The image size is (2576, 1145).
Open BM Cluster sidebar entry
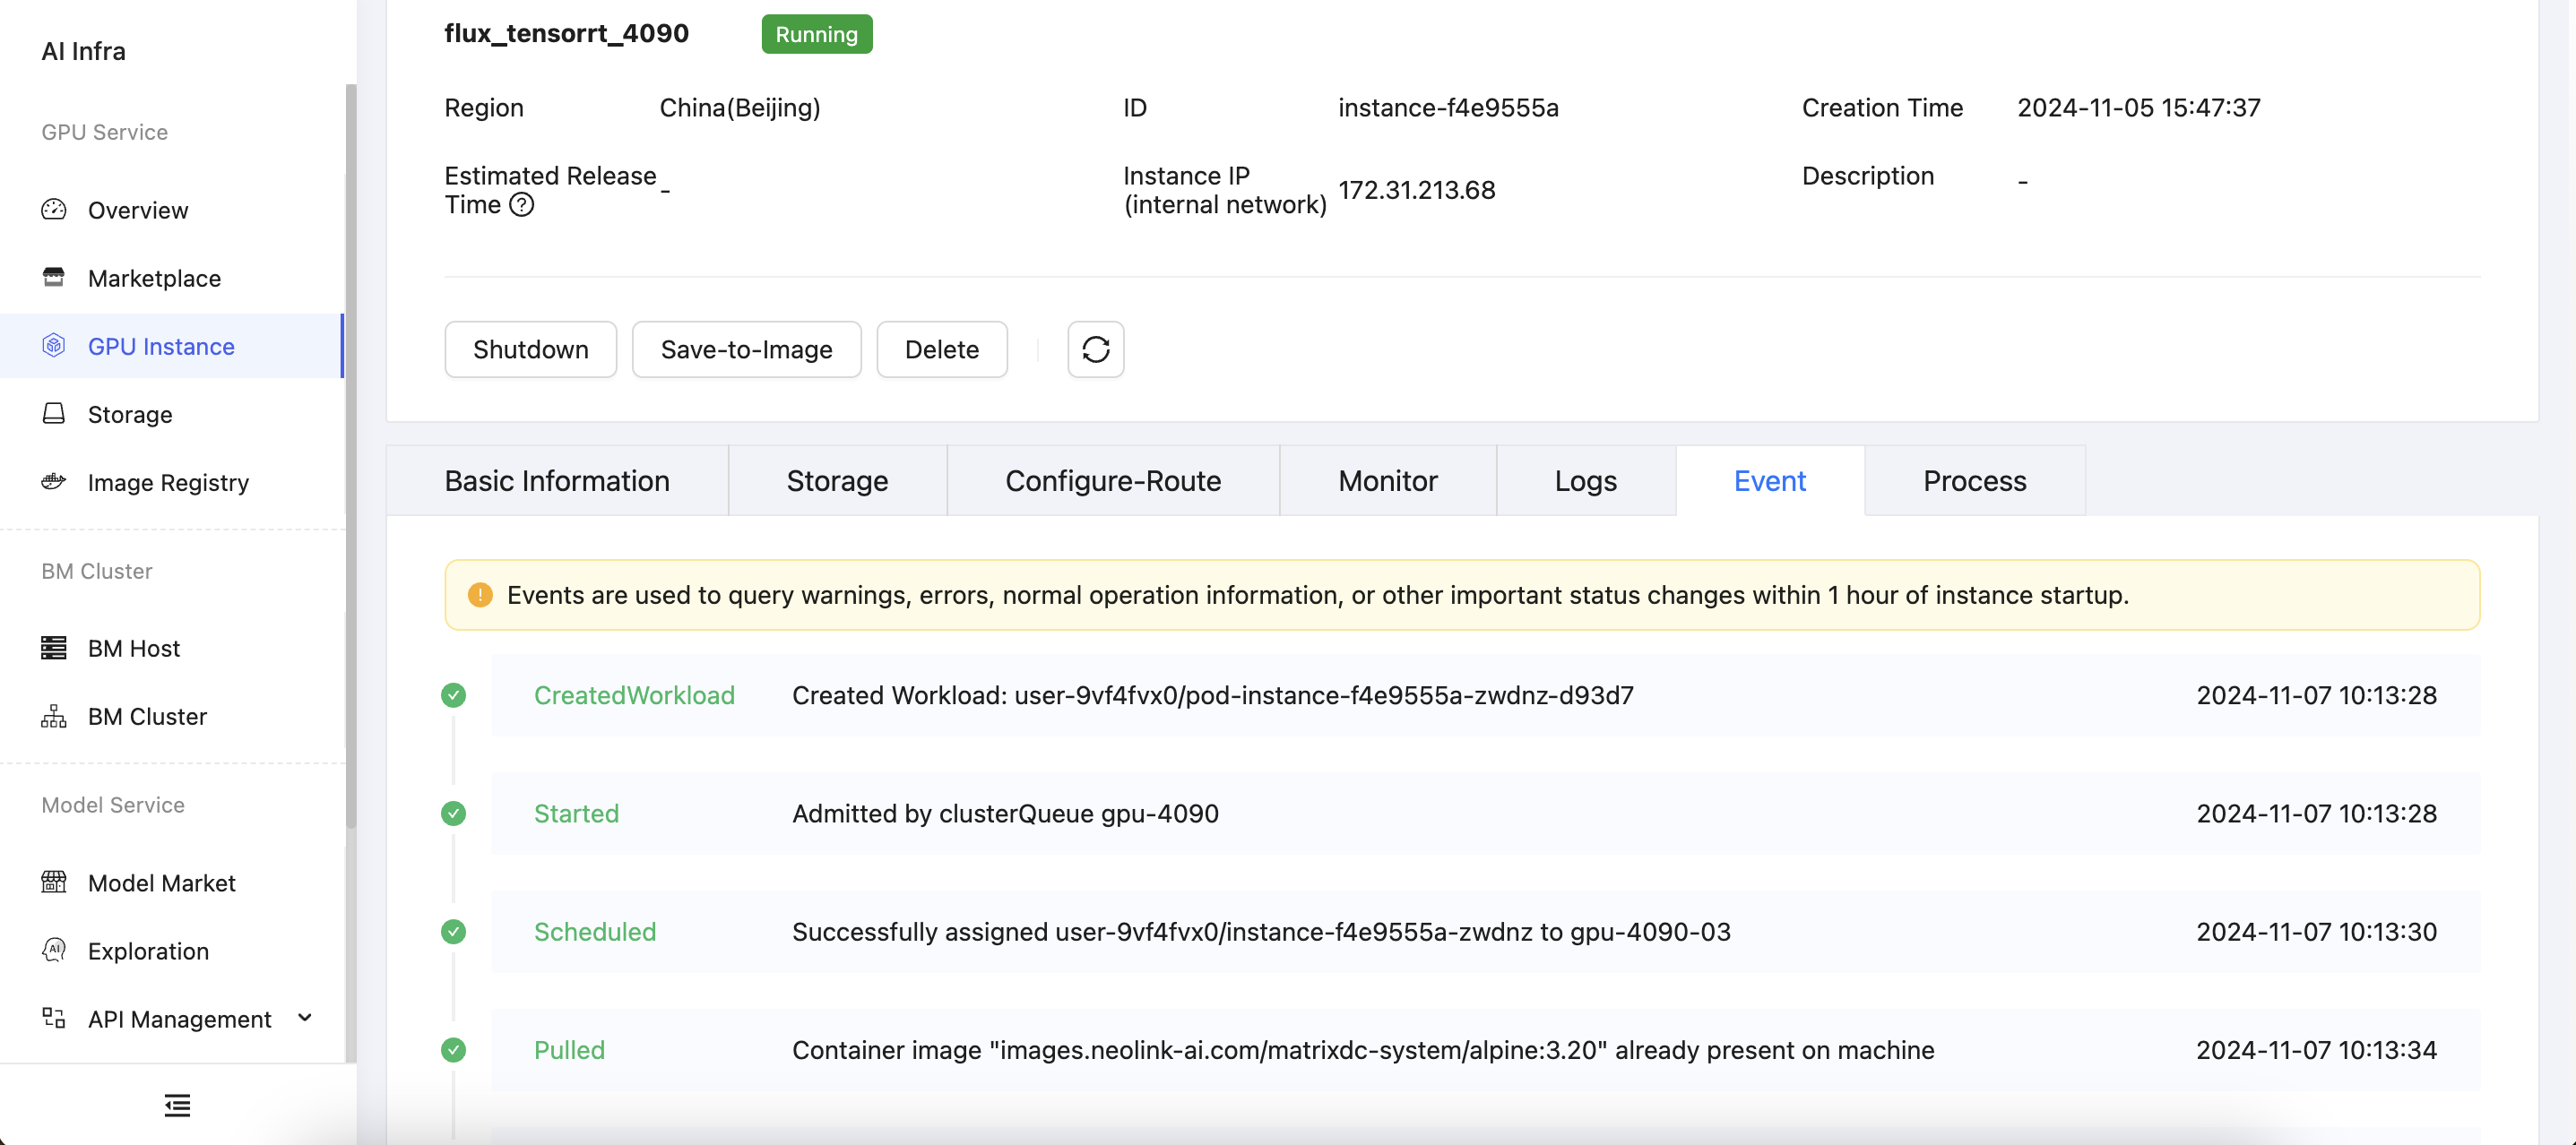[147, 716]
